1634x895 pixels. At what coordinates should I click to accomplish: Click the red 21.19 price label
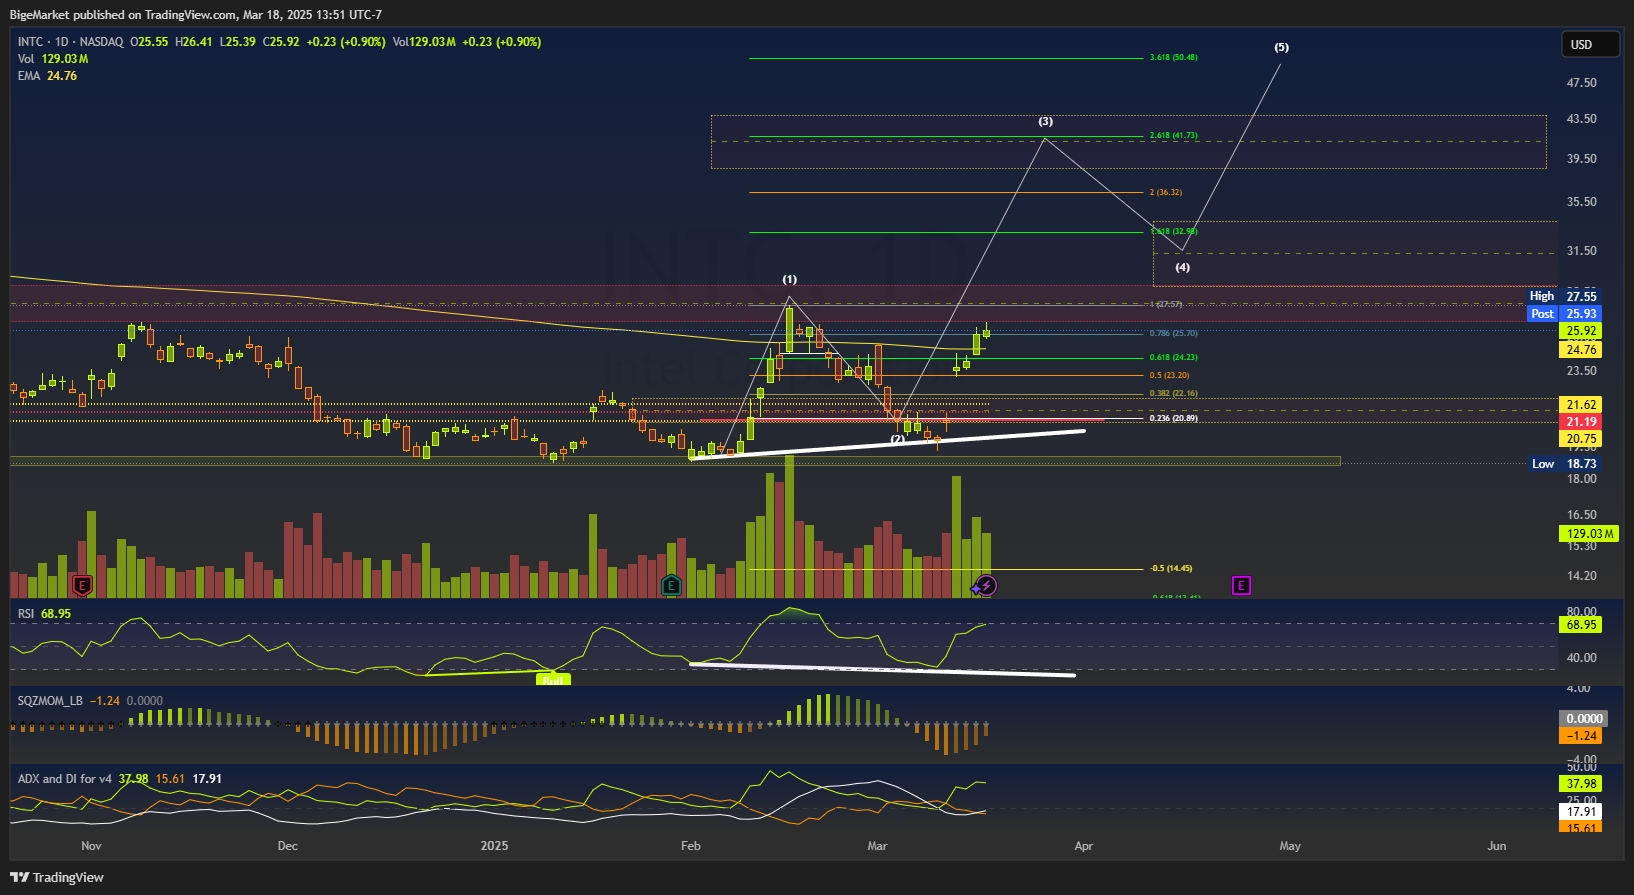1581,422
